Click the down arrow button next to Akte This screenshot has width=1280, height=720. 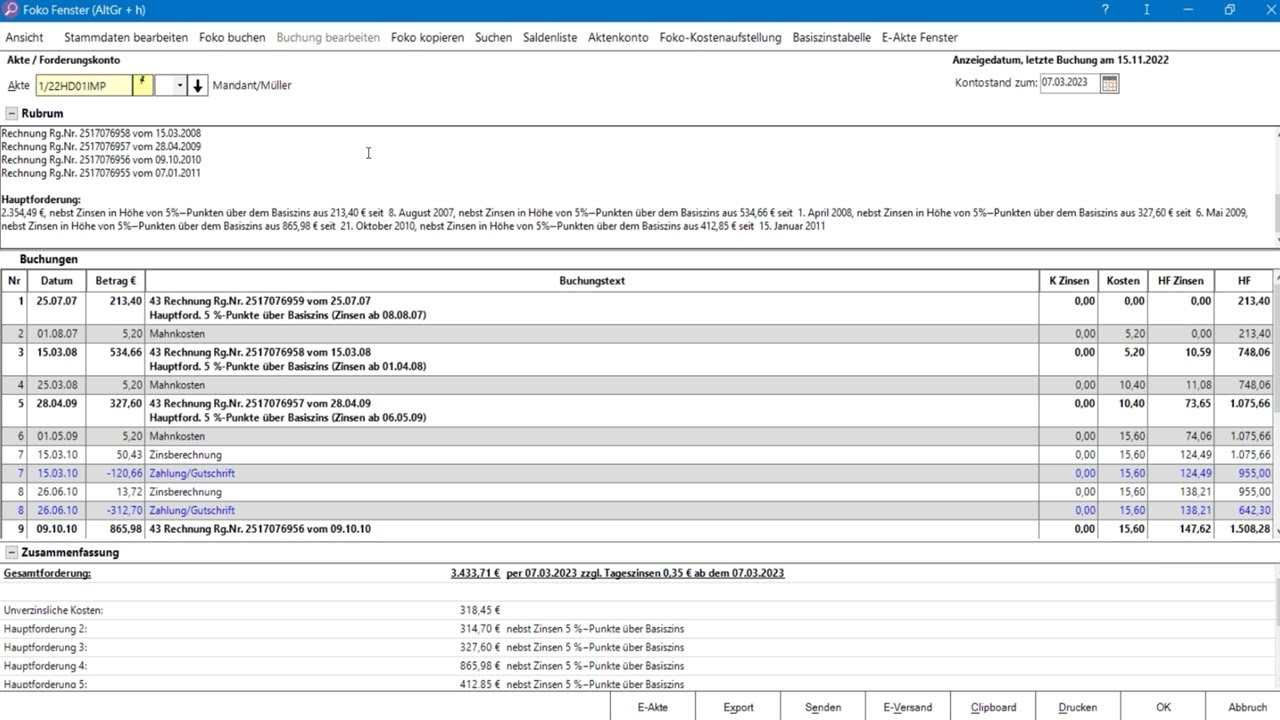pyautogui.click(x=198, y=85)
